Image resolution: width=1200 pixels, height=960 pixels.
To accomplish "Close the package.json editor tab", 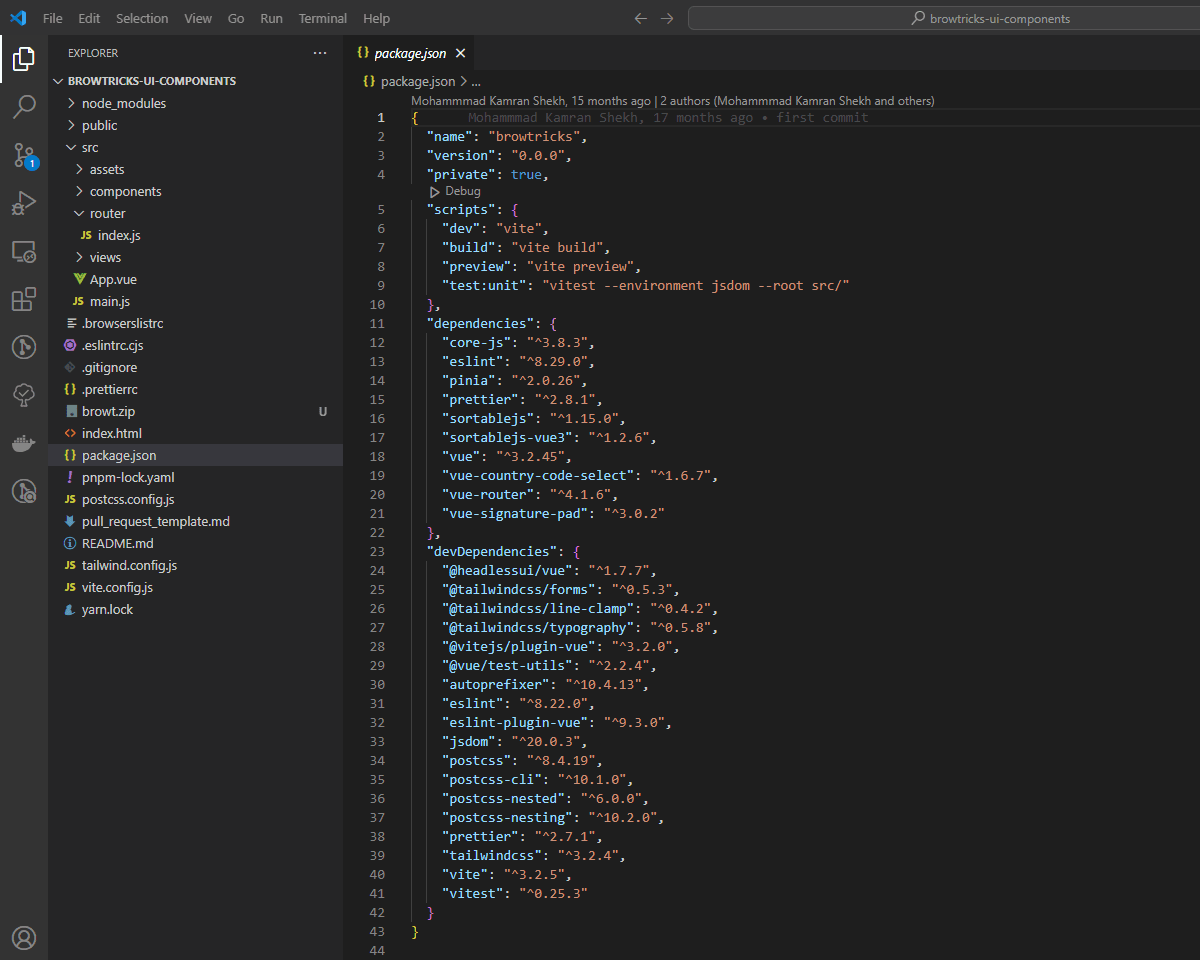I will click(460, 53).
